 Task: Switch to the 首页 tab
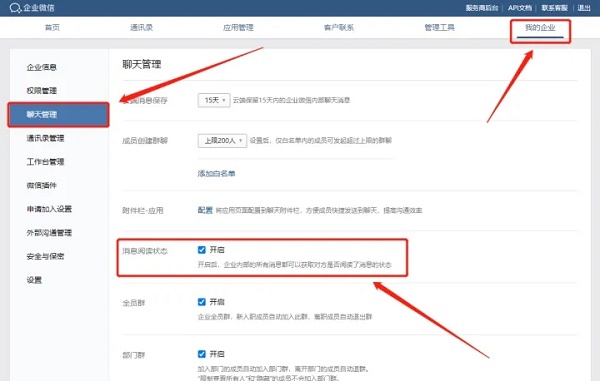(52, 28)
